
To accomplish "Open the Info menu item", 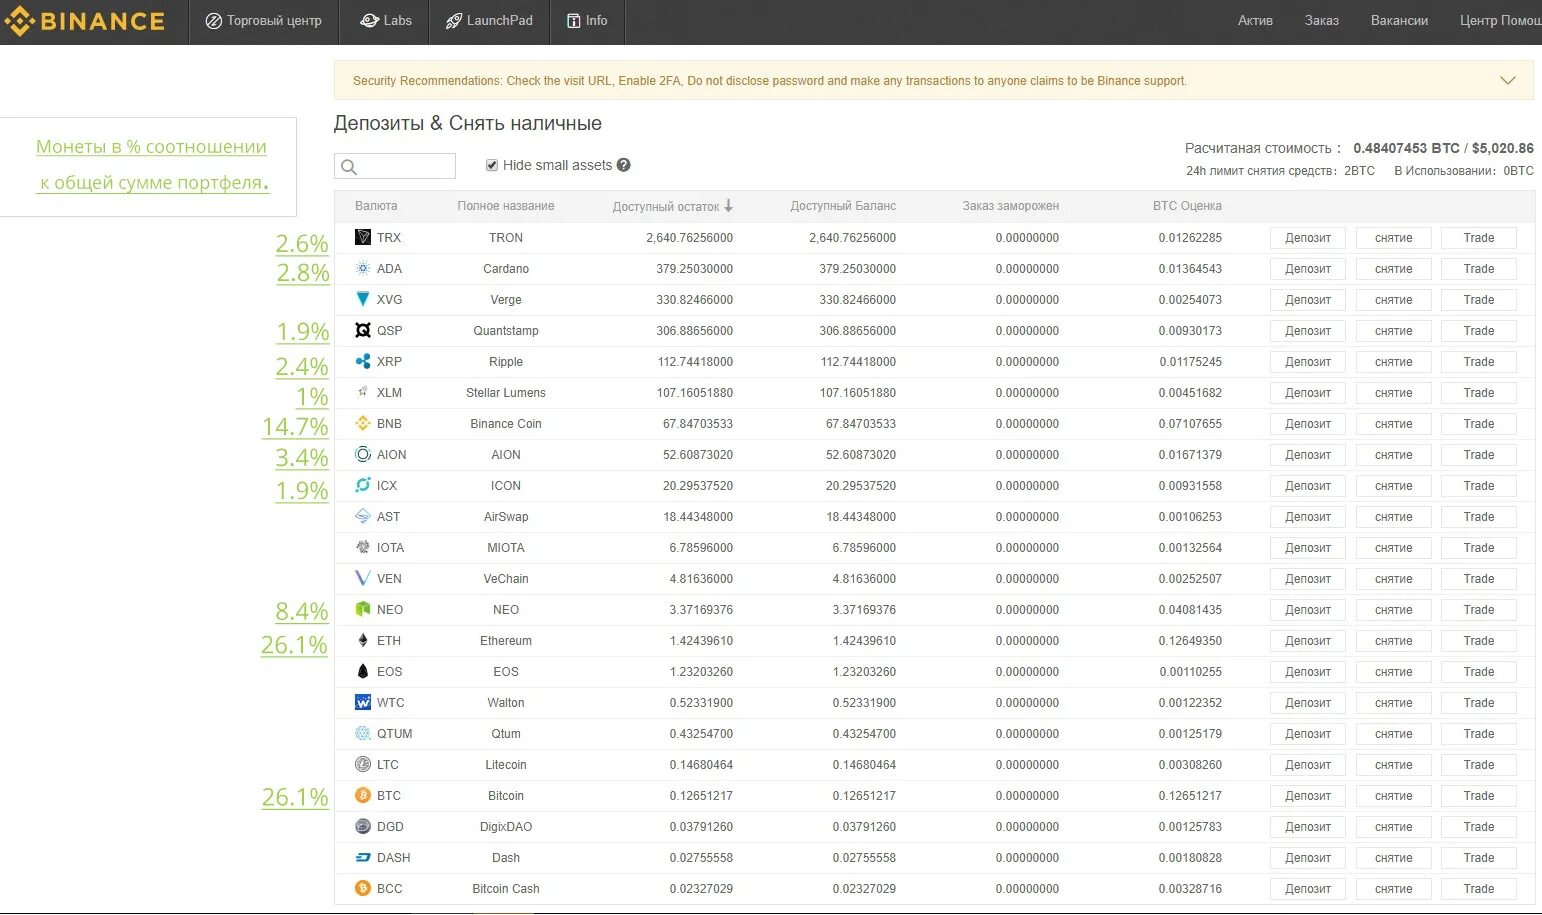I will pyautogui.click(x=587, y=21).
